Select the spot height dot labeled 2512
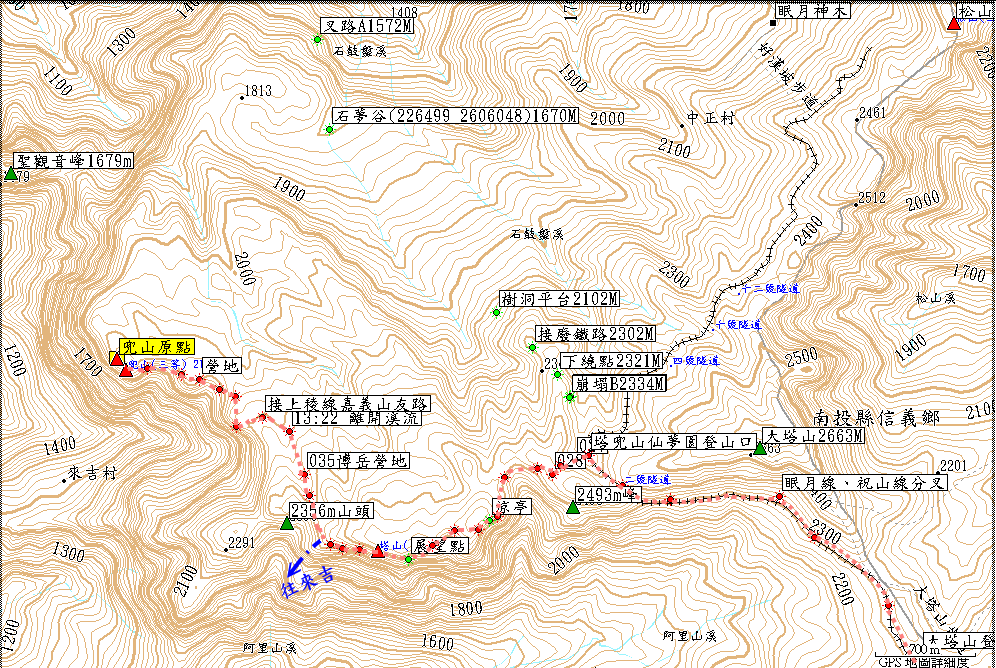 (x=856, y=204)
